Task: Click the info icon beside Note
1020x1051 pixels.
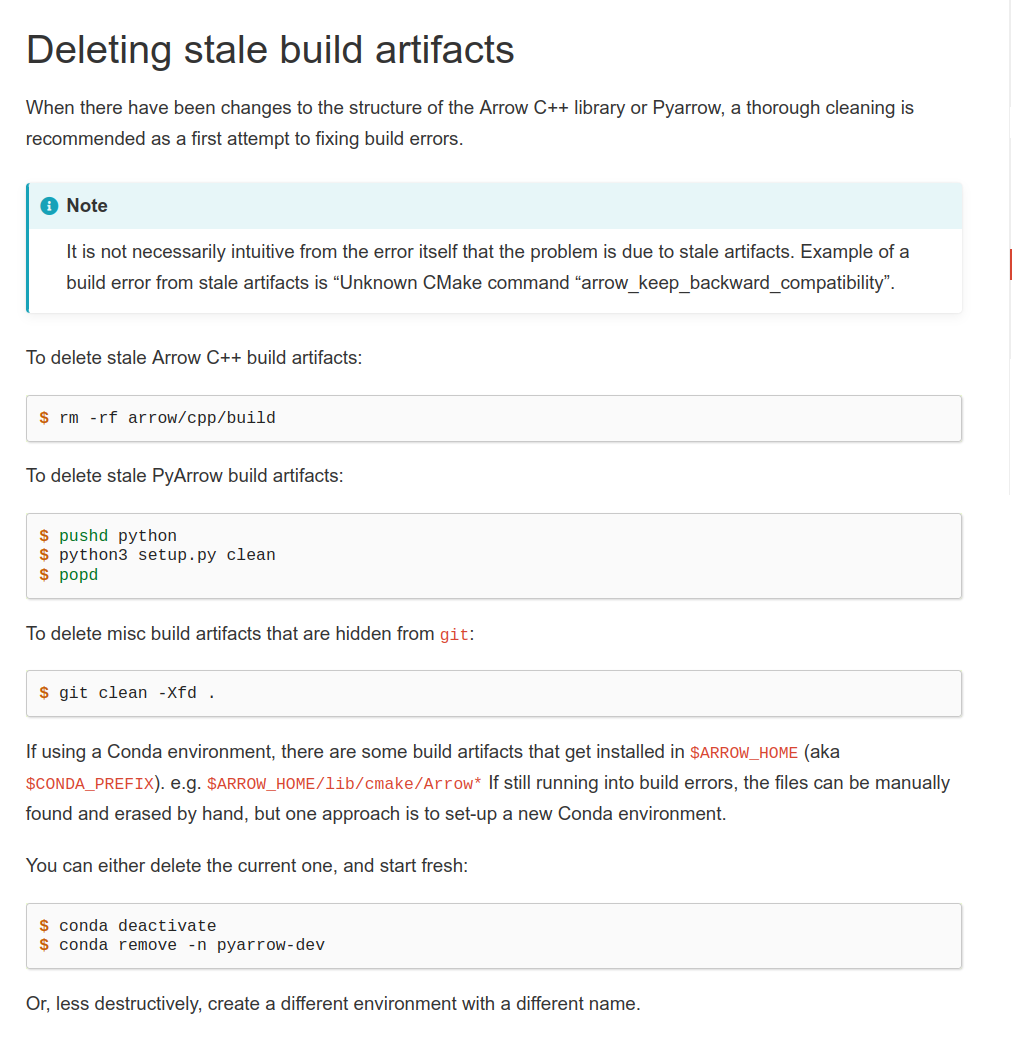Action: tap(49, 206)
